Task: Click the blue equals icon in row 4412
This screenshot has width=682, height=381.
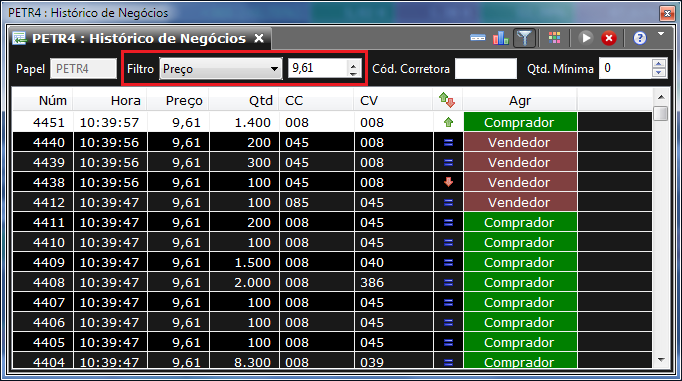Action: (x=448, y=203)
